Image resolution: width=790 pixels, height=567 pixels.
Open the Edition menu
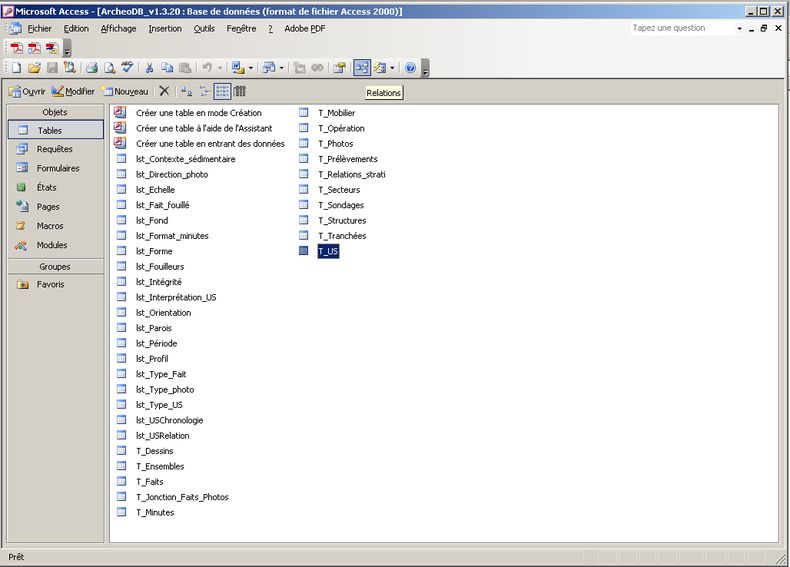76,29
